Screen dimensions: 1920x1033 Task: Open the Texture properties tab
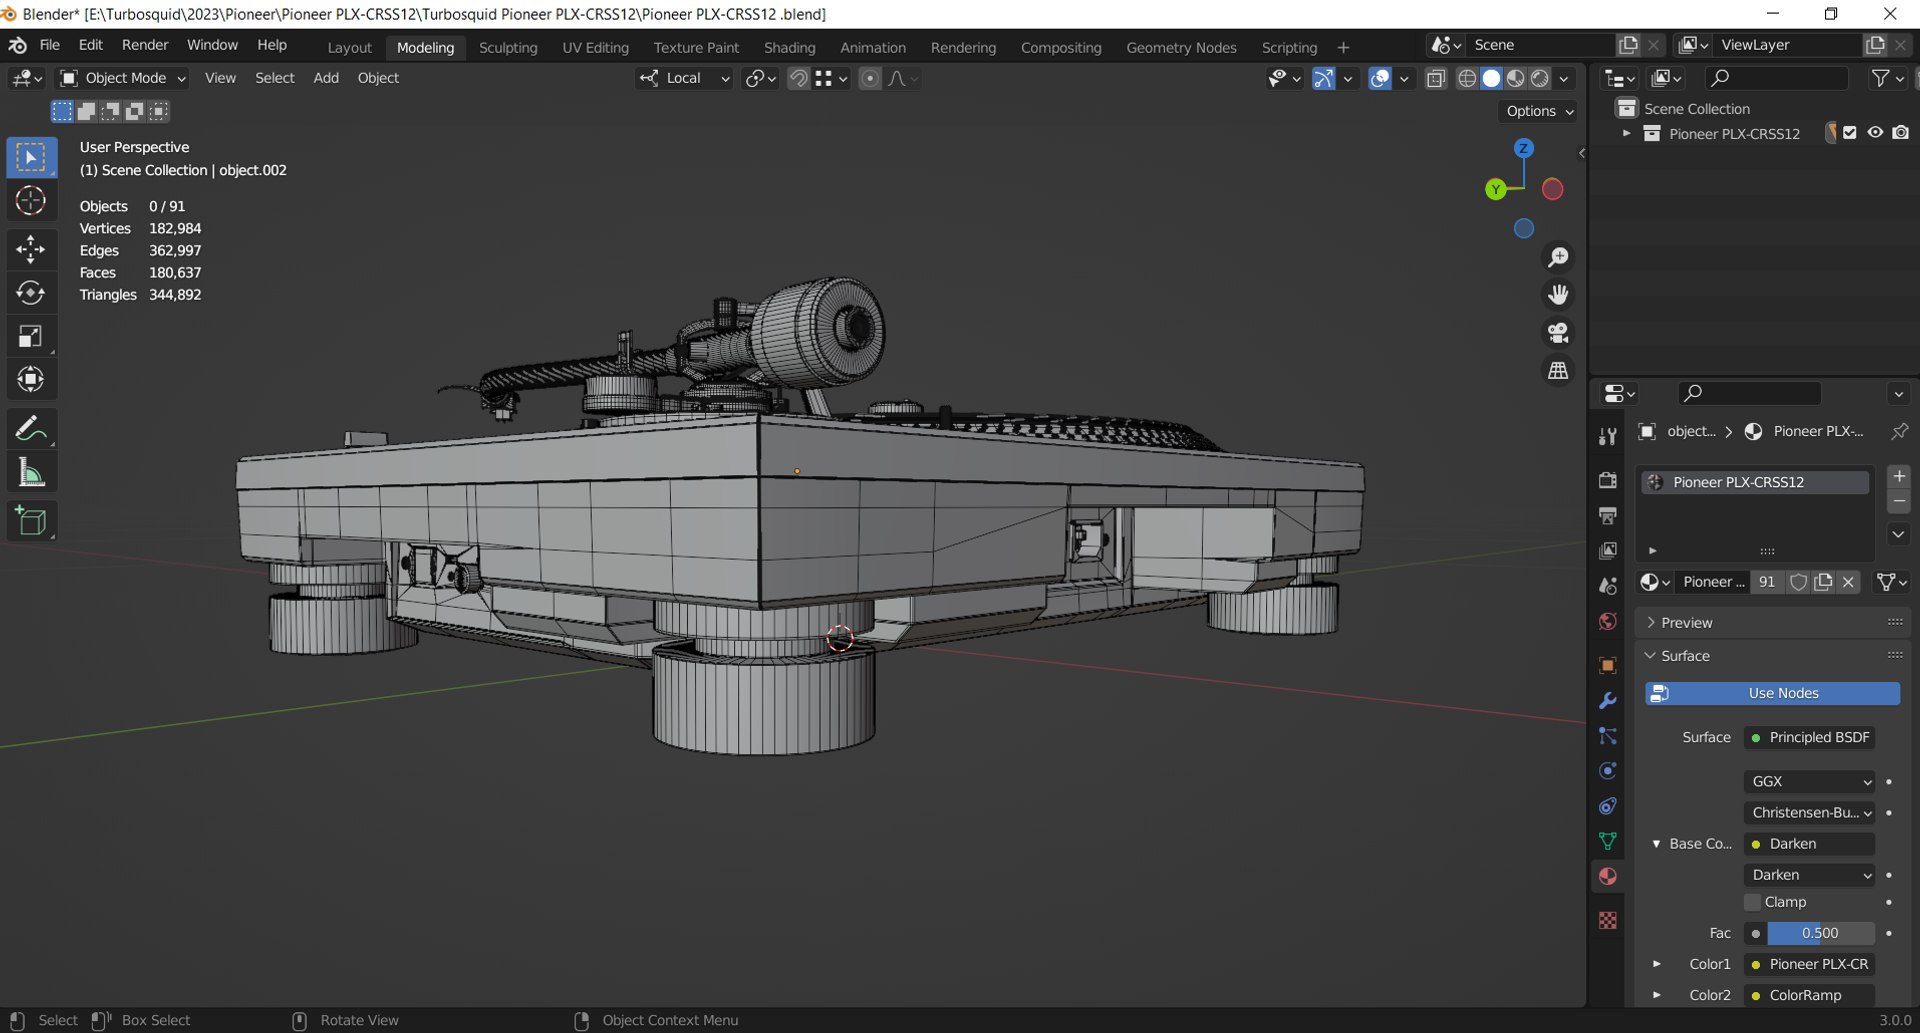pyautogui.click(x=1608, y=920)
